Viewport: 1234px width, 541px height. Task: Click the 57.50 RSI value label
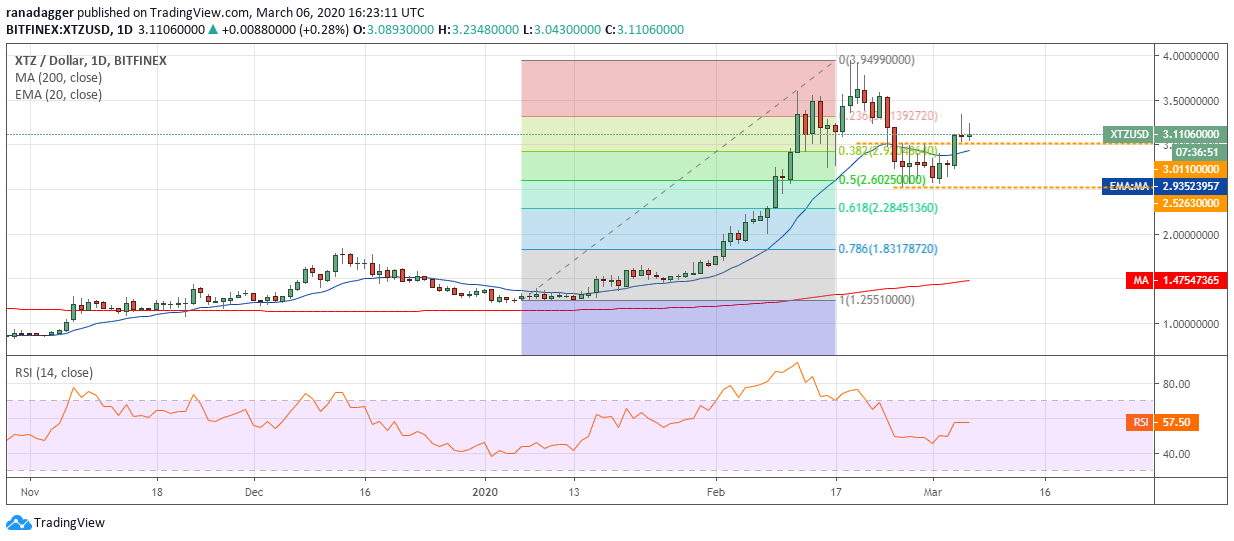[x=1176, y=423]
